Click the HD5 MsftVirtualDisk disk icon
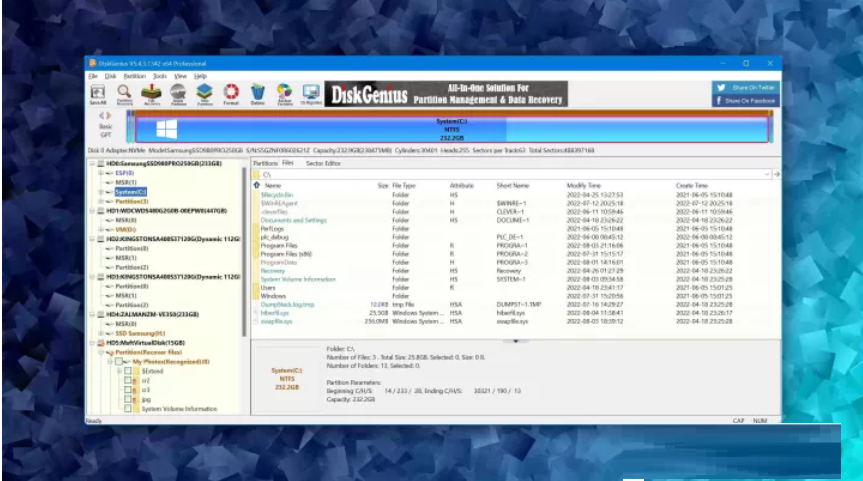Screen dimensions: 863x481 101,343
